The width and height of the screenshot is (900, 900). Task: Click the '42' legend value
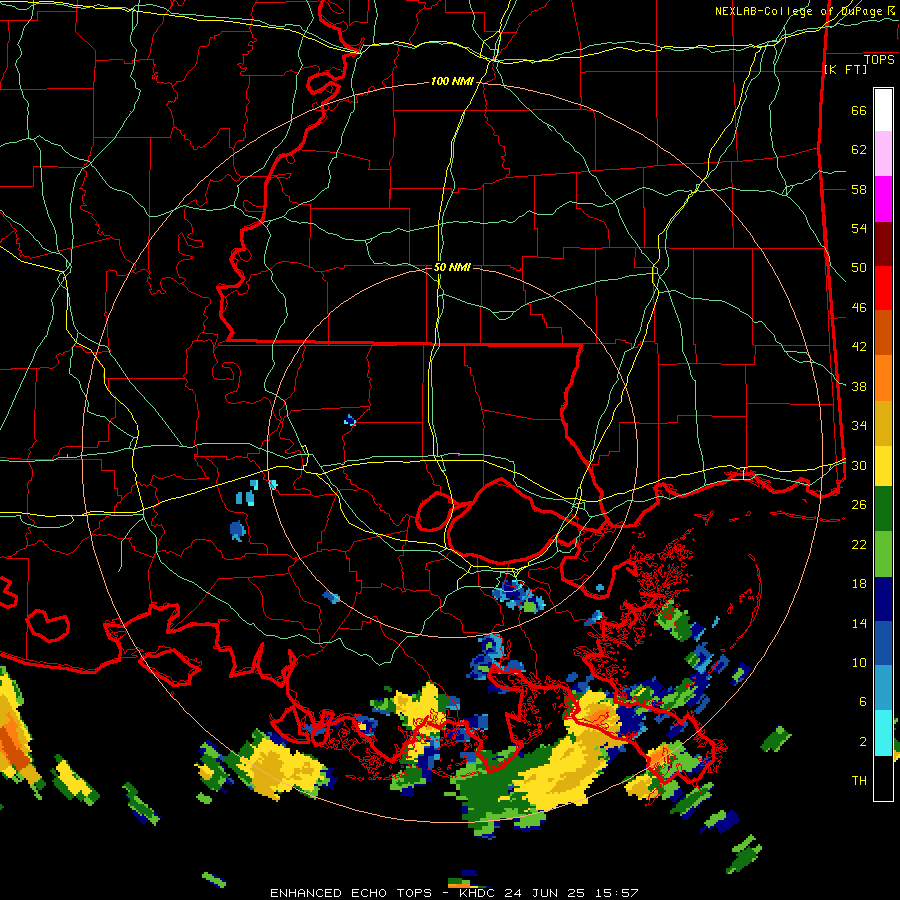click(x=859, y=346)
